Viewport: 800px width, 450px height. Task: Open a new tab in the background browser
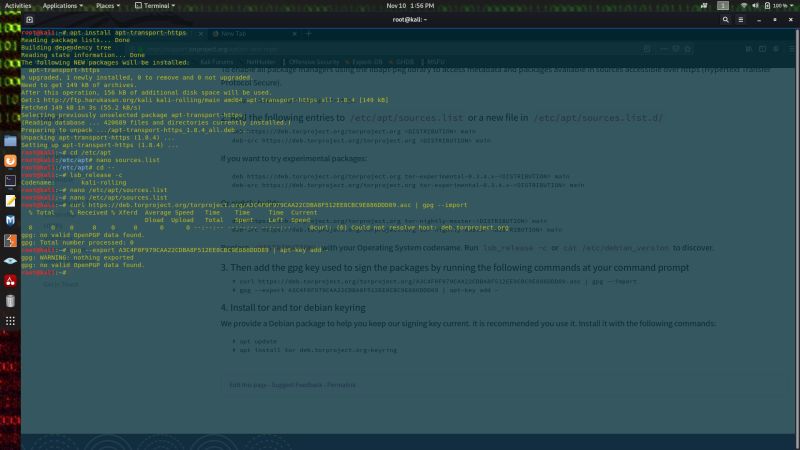point(308,34)
